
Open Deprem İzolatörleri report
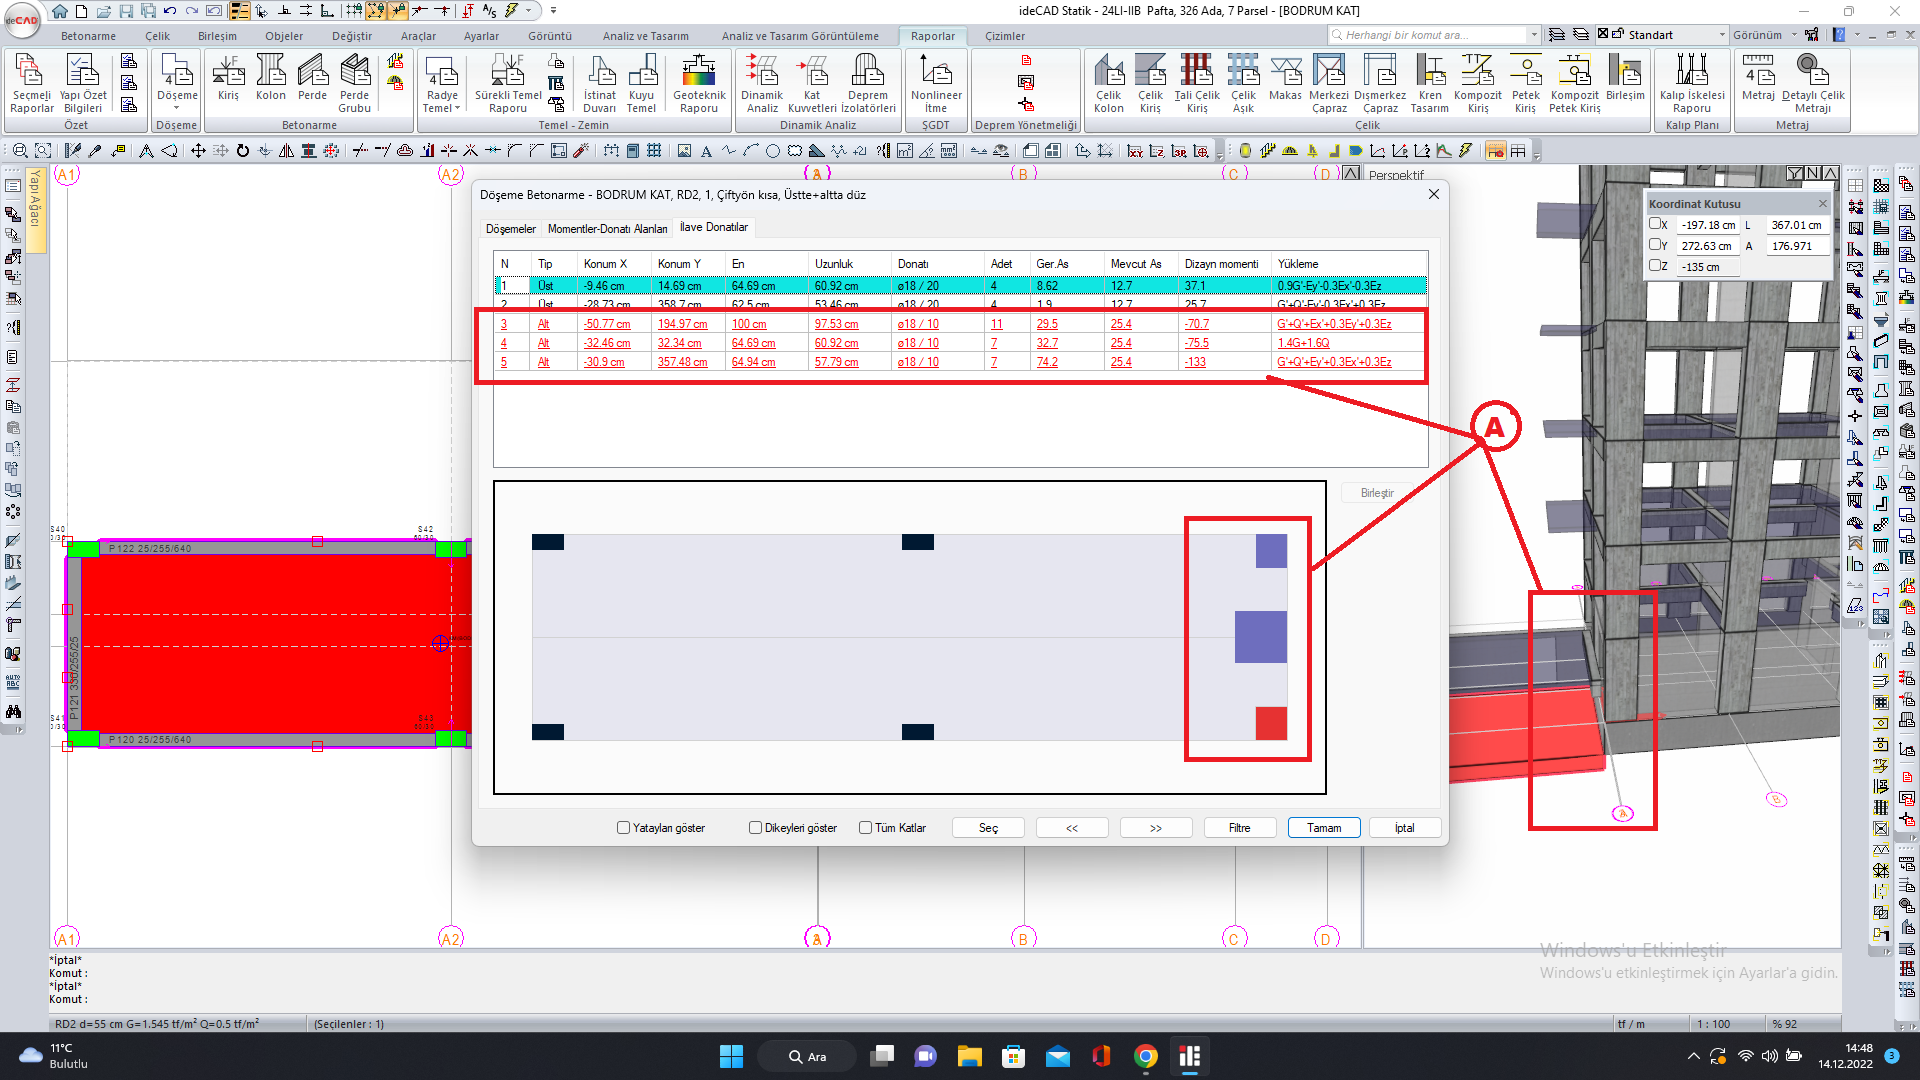pyautogui.click(x=868, y=84)
